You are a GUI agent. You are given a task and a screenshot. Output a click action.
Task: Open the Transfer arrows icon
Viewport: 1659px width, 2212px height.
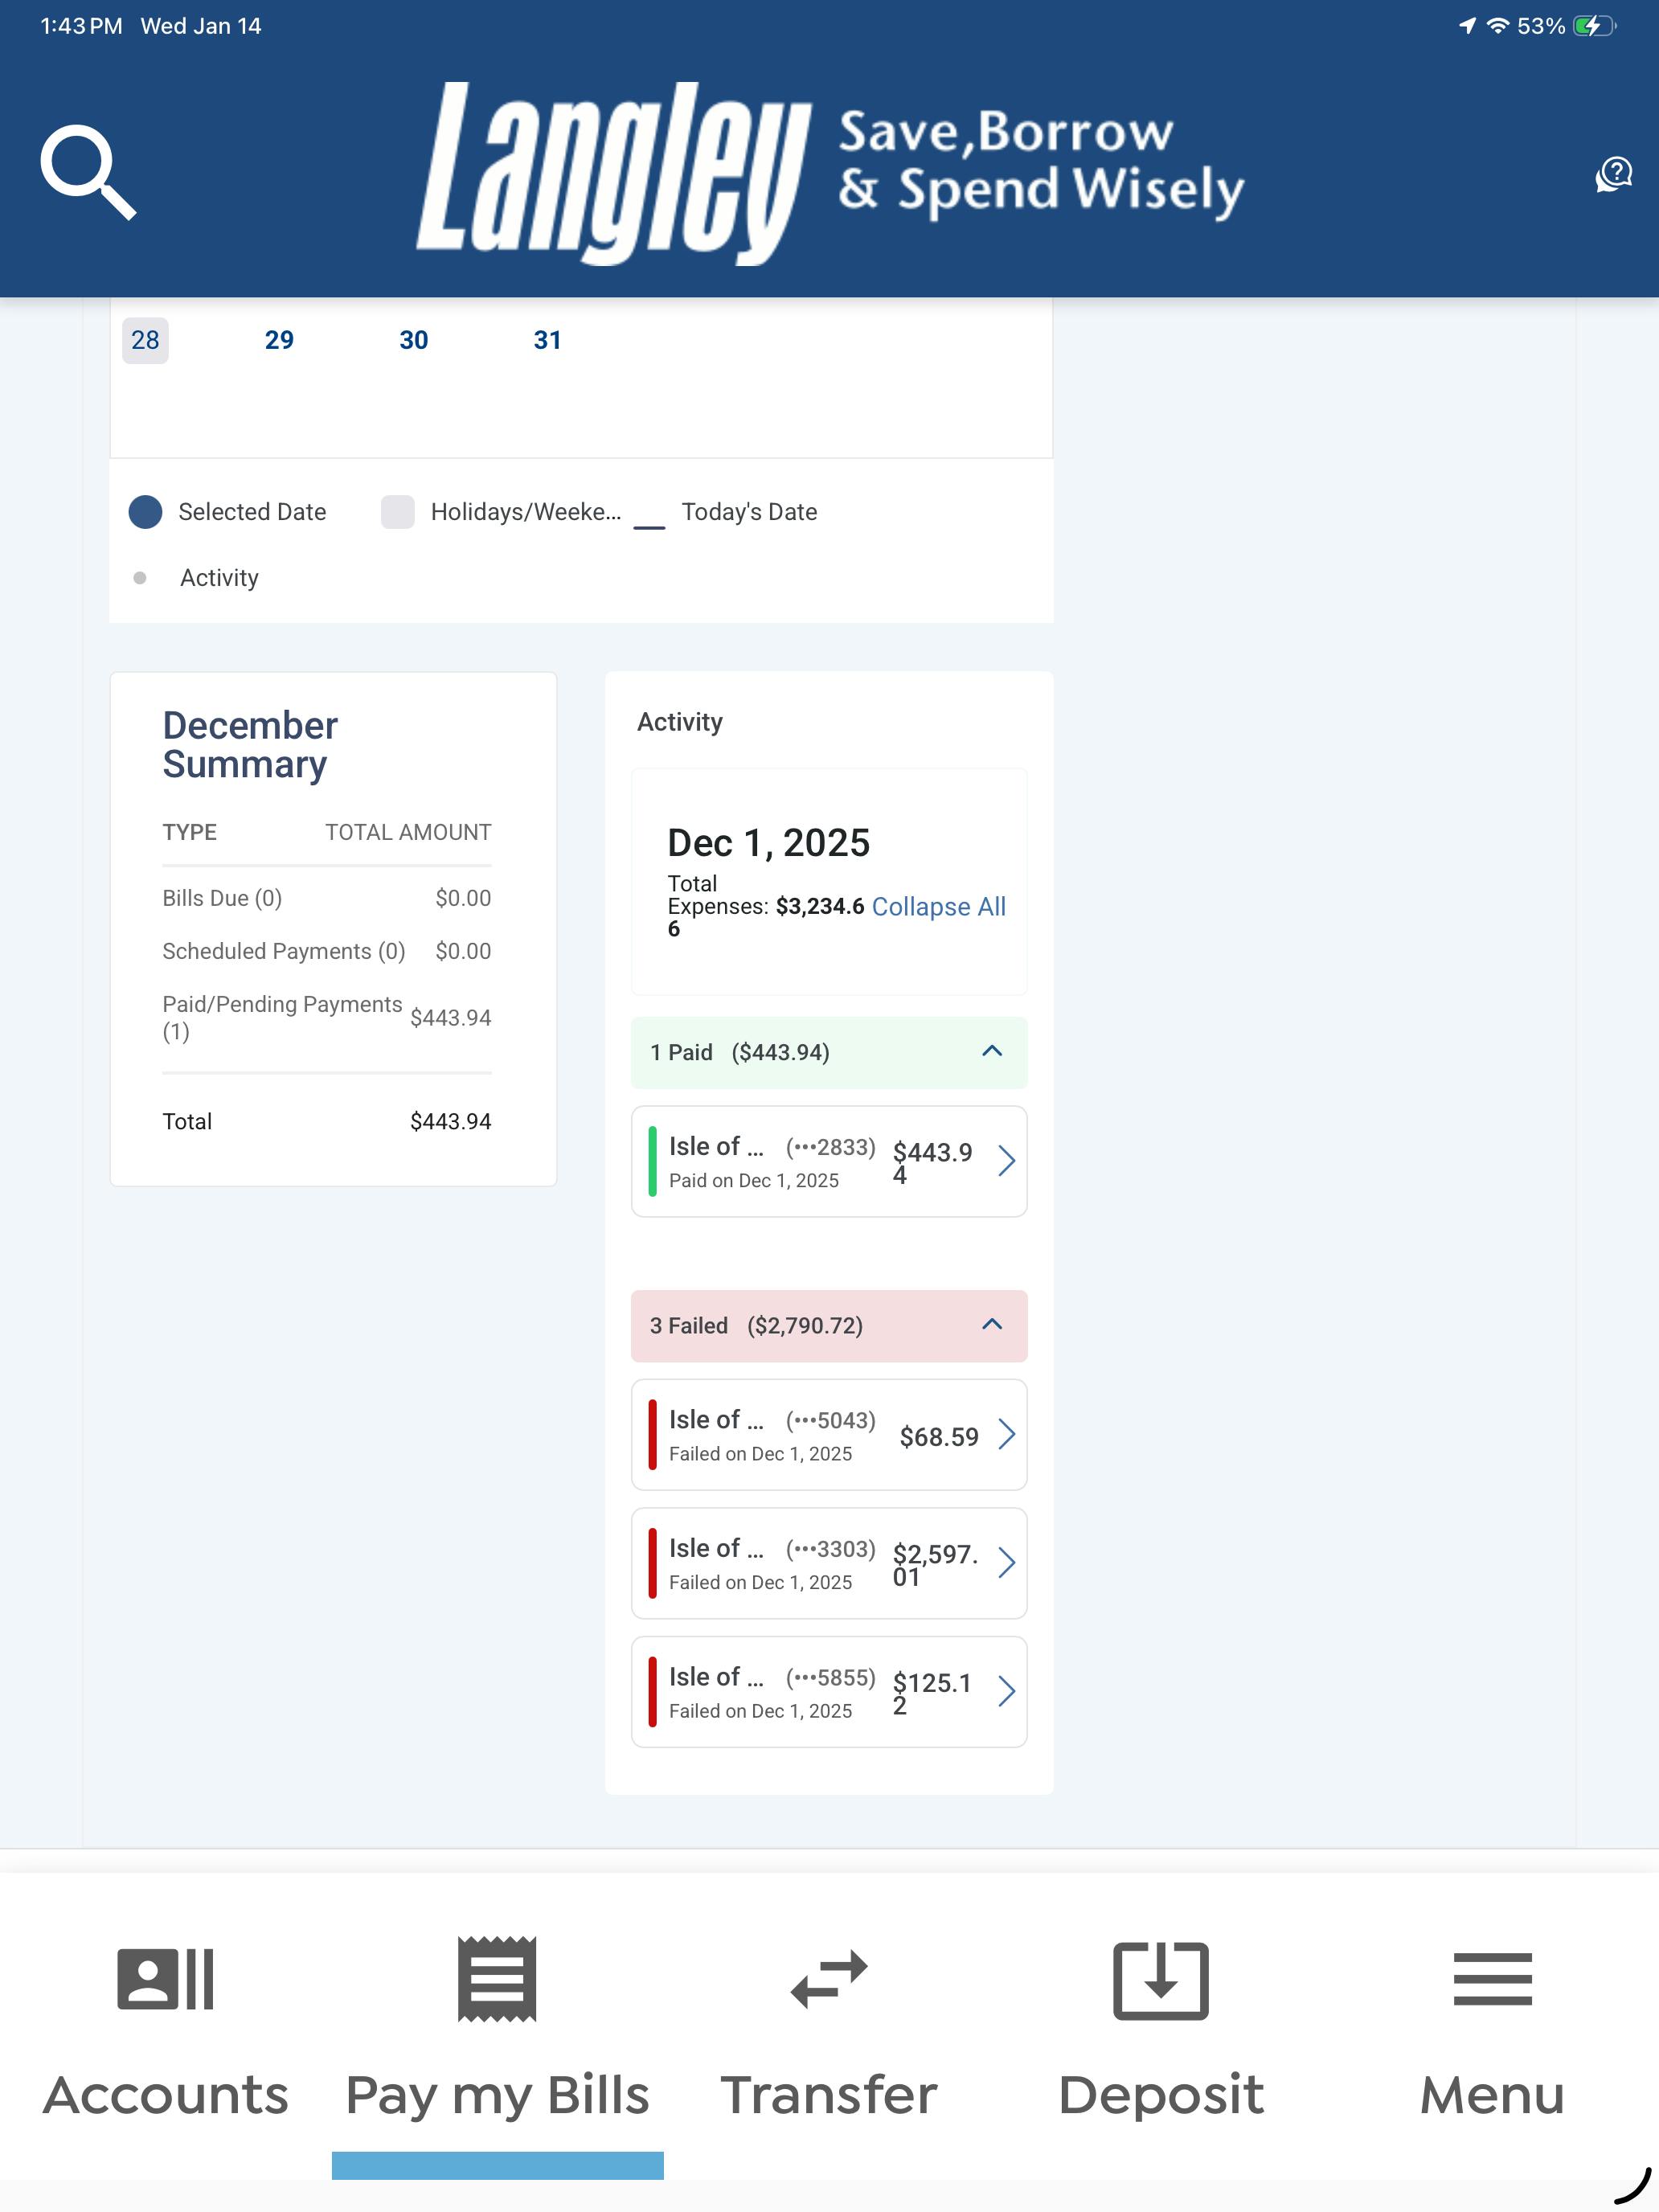[x=829, y=1979]
